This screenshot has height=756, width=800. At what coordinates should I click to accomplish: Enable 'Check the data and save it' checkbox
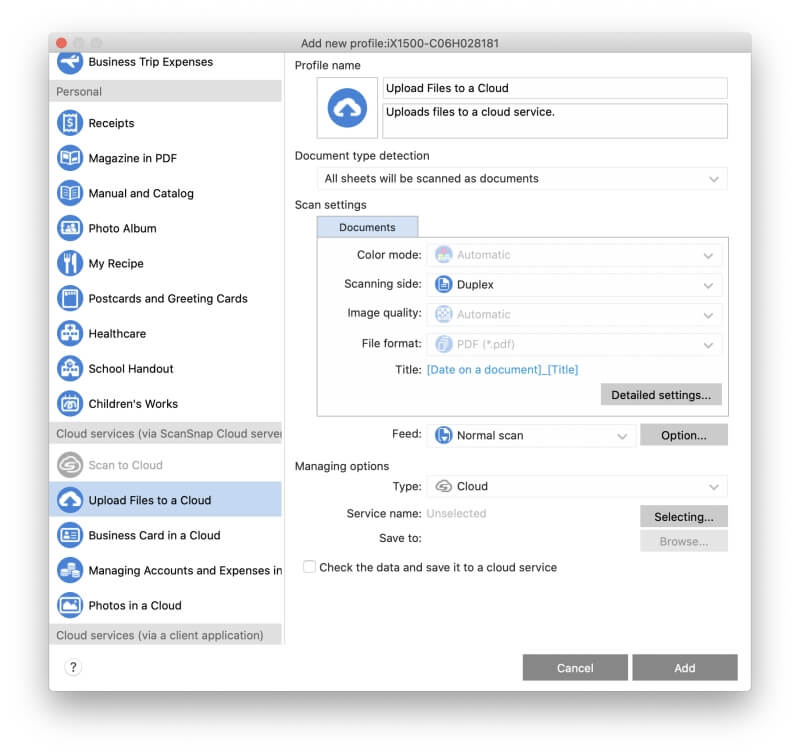tap(309, 567)
